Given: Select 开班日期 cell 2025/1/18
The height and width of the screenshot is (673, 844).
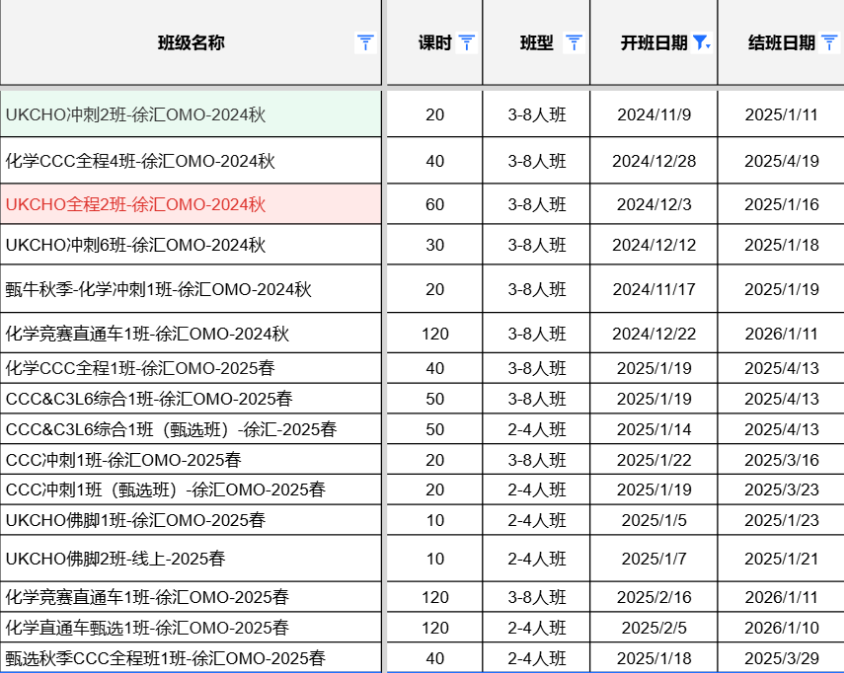Looking at the screenshot, I should pos(653,657).
